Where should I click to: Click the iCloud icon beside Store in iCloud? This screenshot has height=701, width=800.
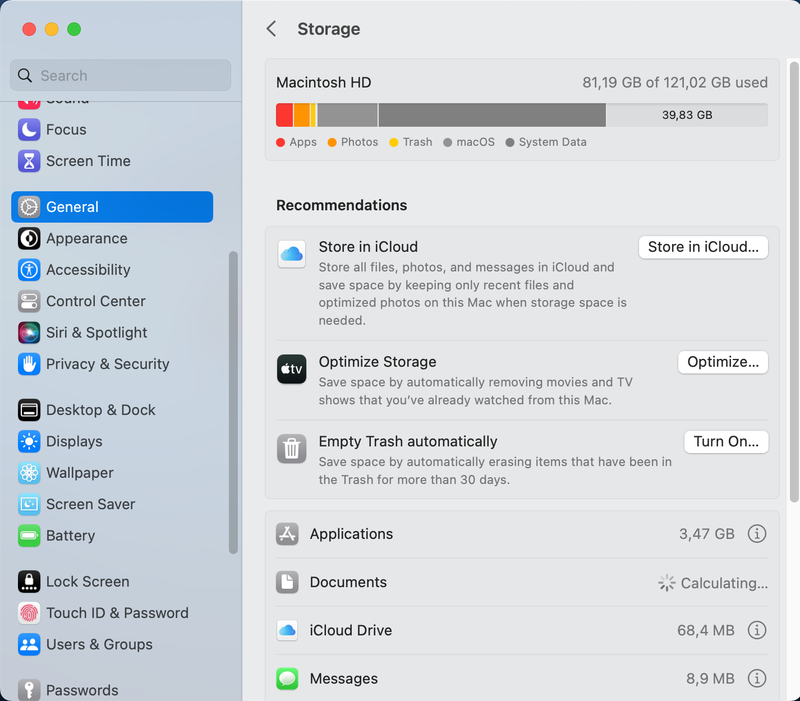[x=292, y=254]
